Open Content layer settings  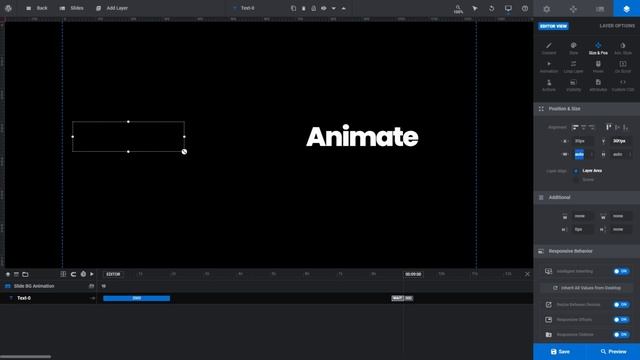point(549,48)
